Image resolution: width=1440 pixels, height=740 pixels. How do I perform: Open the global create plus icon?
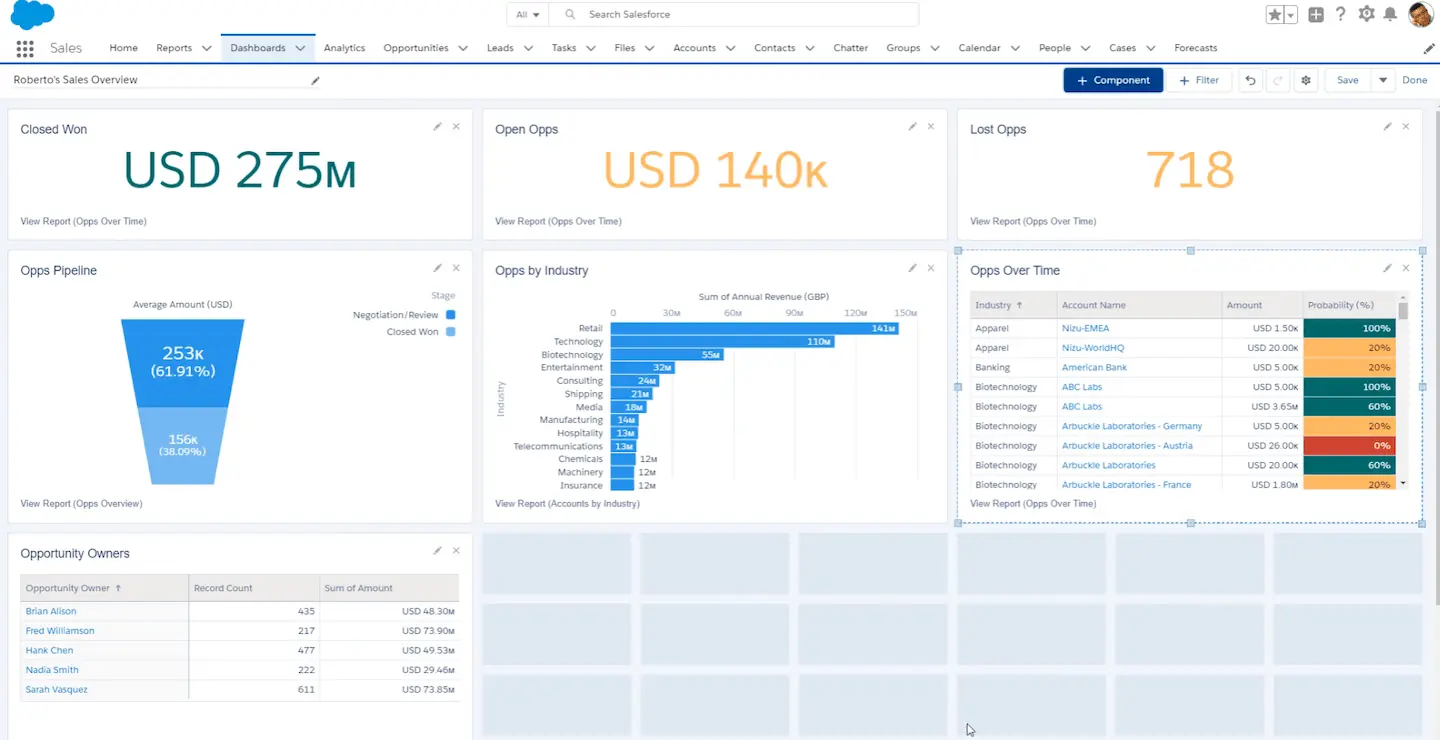pos(1316,14)
